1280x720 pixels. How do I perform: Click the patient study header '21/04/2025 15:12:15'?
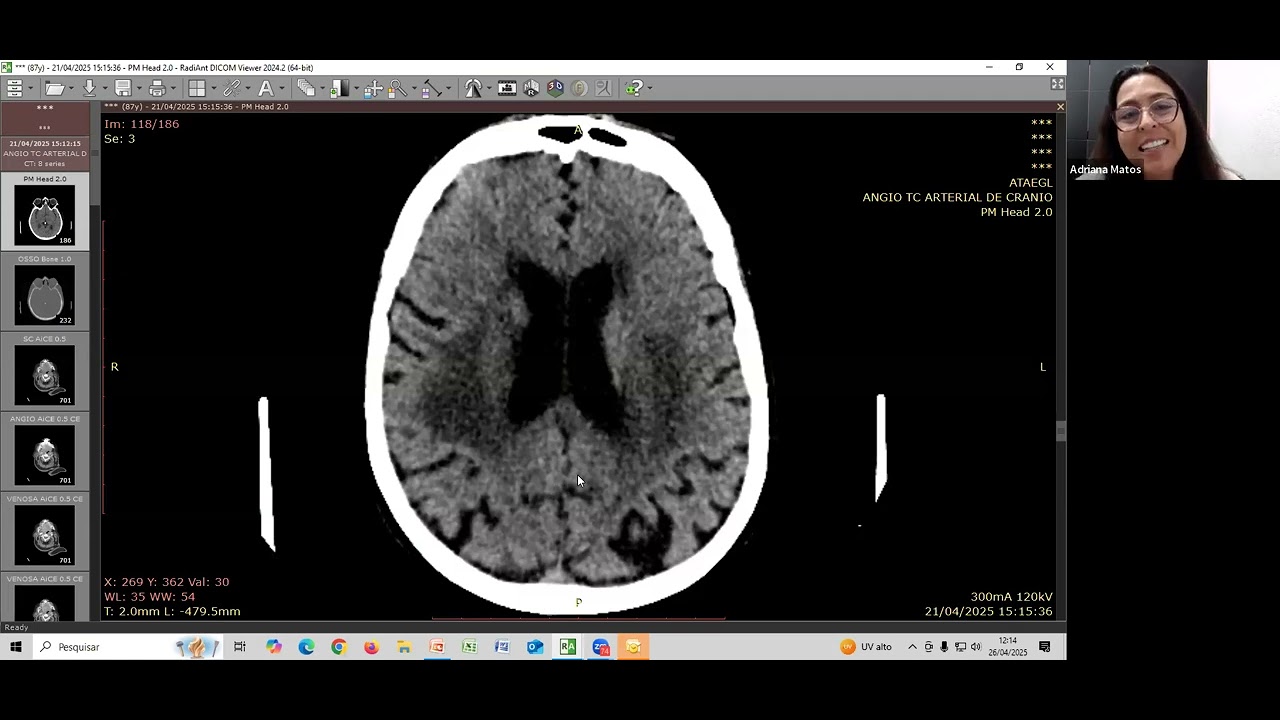pyautogui.click(x=45, y=143)
